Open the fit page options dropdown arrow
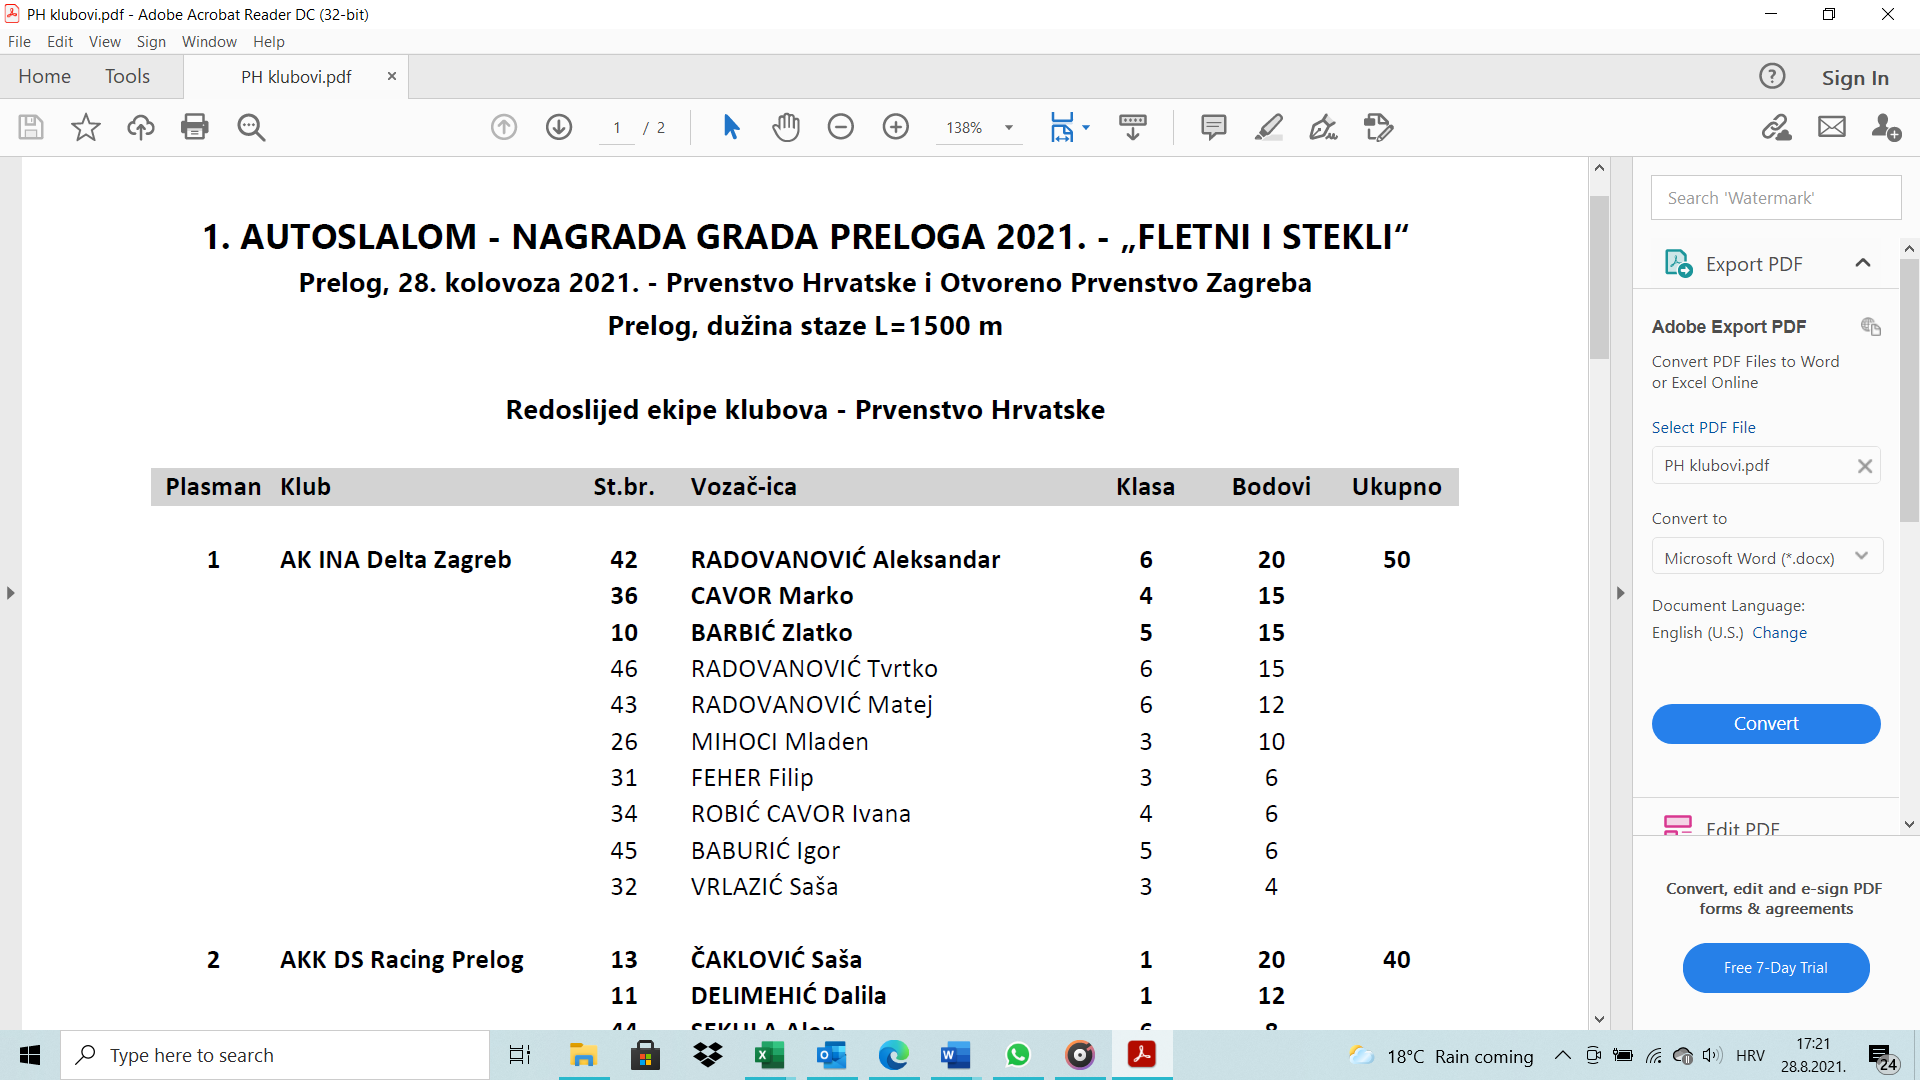1920x1080 pixels. (x=1086, y=127)
